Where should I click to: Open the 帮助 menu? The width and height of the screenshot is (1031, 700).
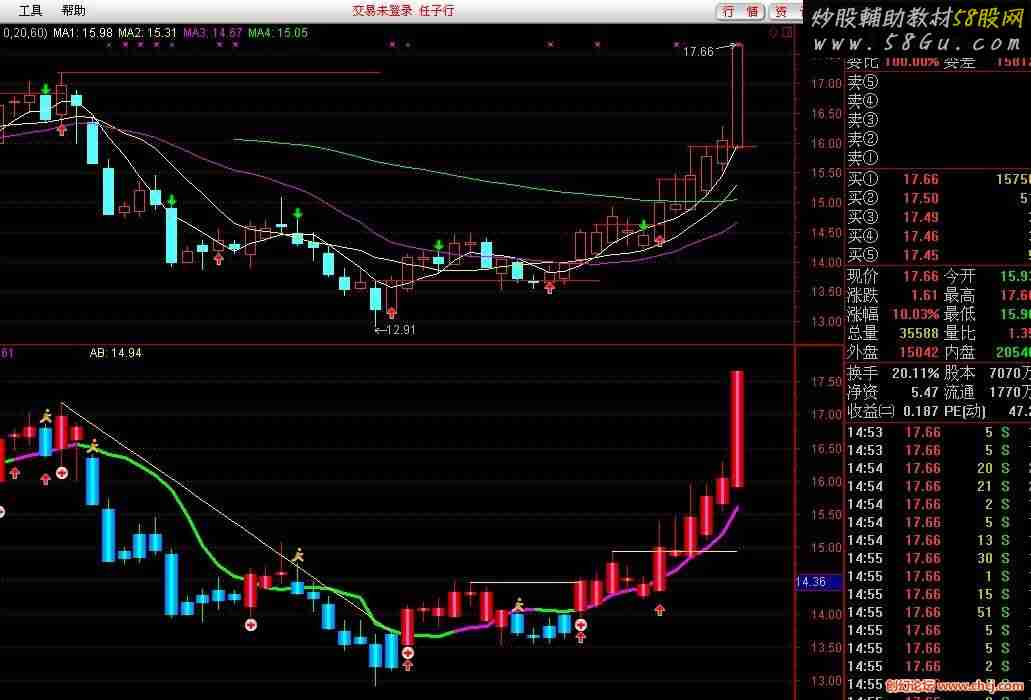pos(73,11)
